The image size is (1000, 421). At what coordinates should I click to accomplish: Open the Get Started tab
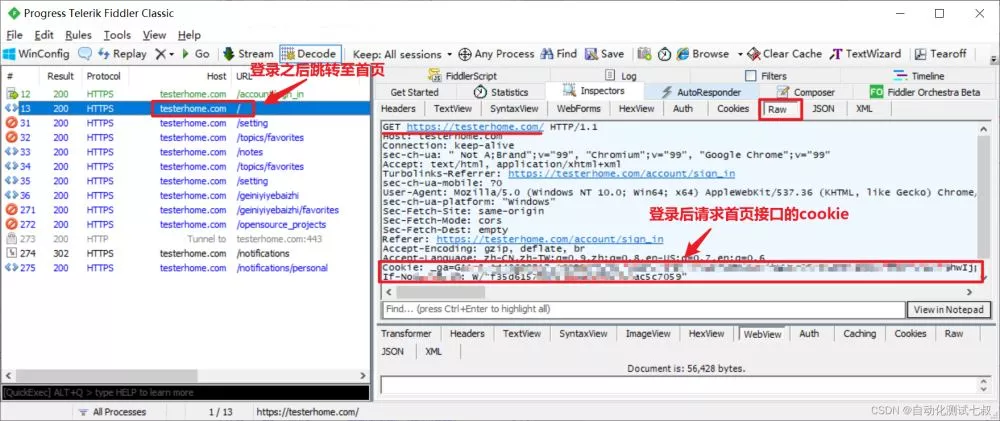[414, 92]
